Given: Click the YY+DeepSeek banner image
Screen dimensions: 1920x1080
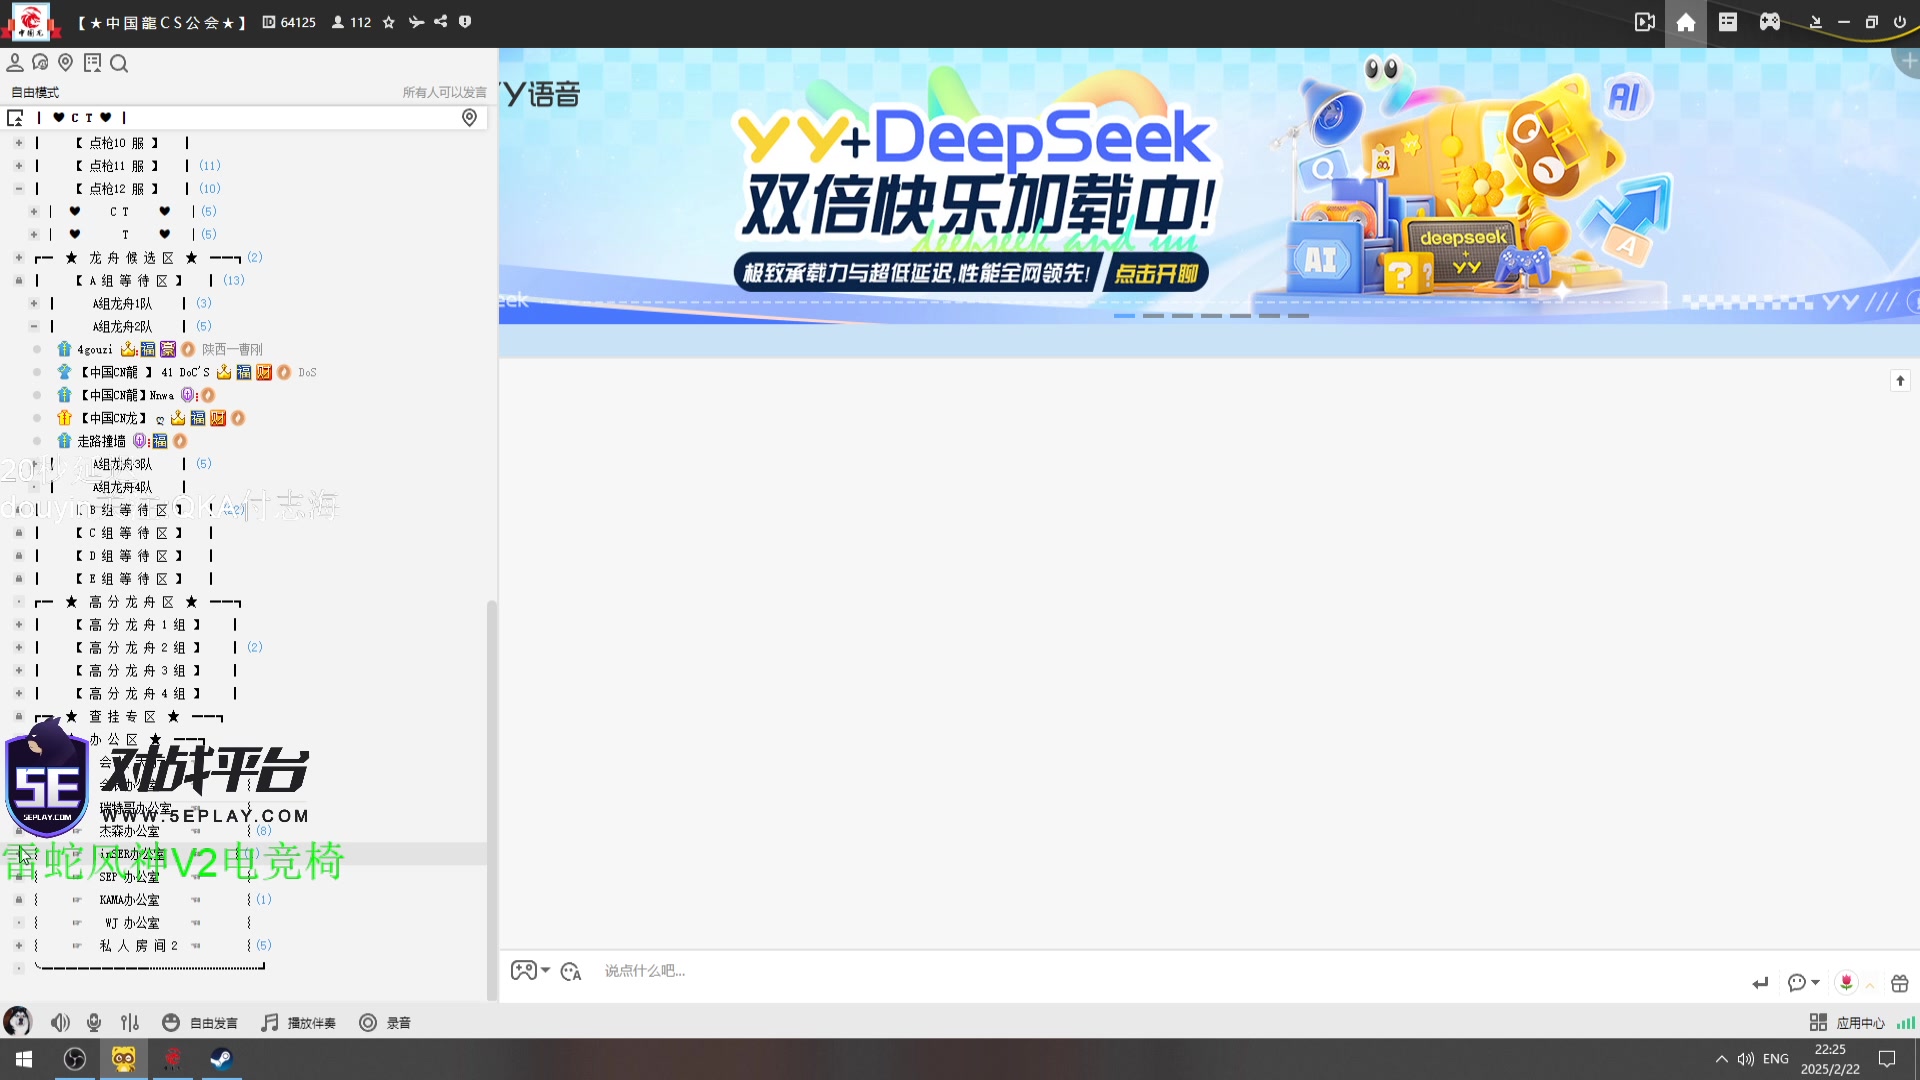Looking at the screenshot, I should tap(1208, 185).
